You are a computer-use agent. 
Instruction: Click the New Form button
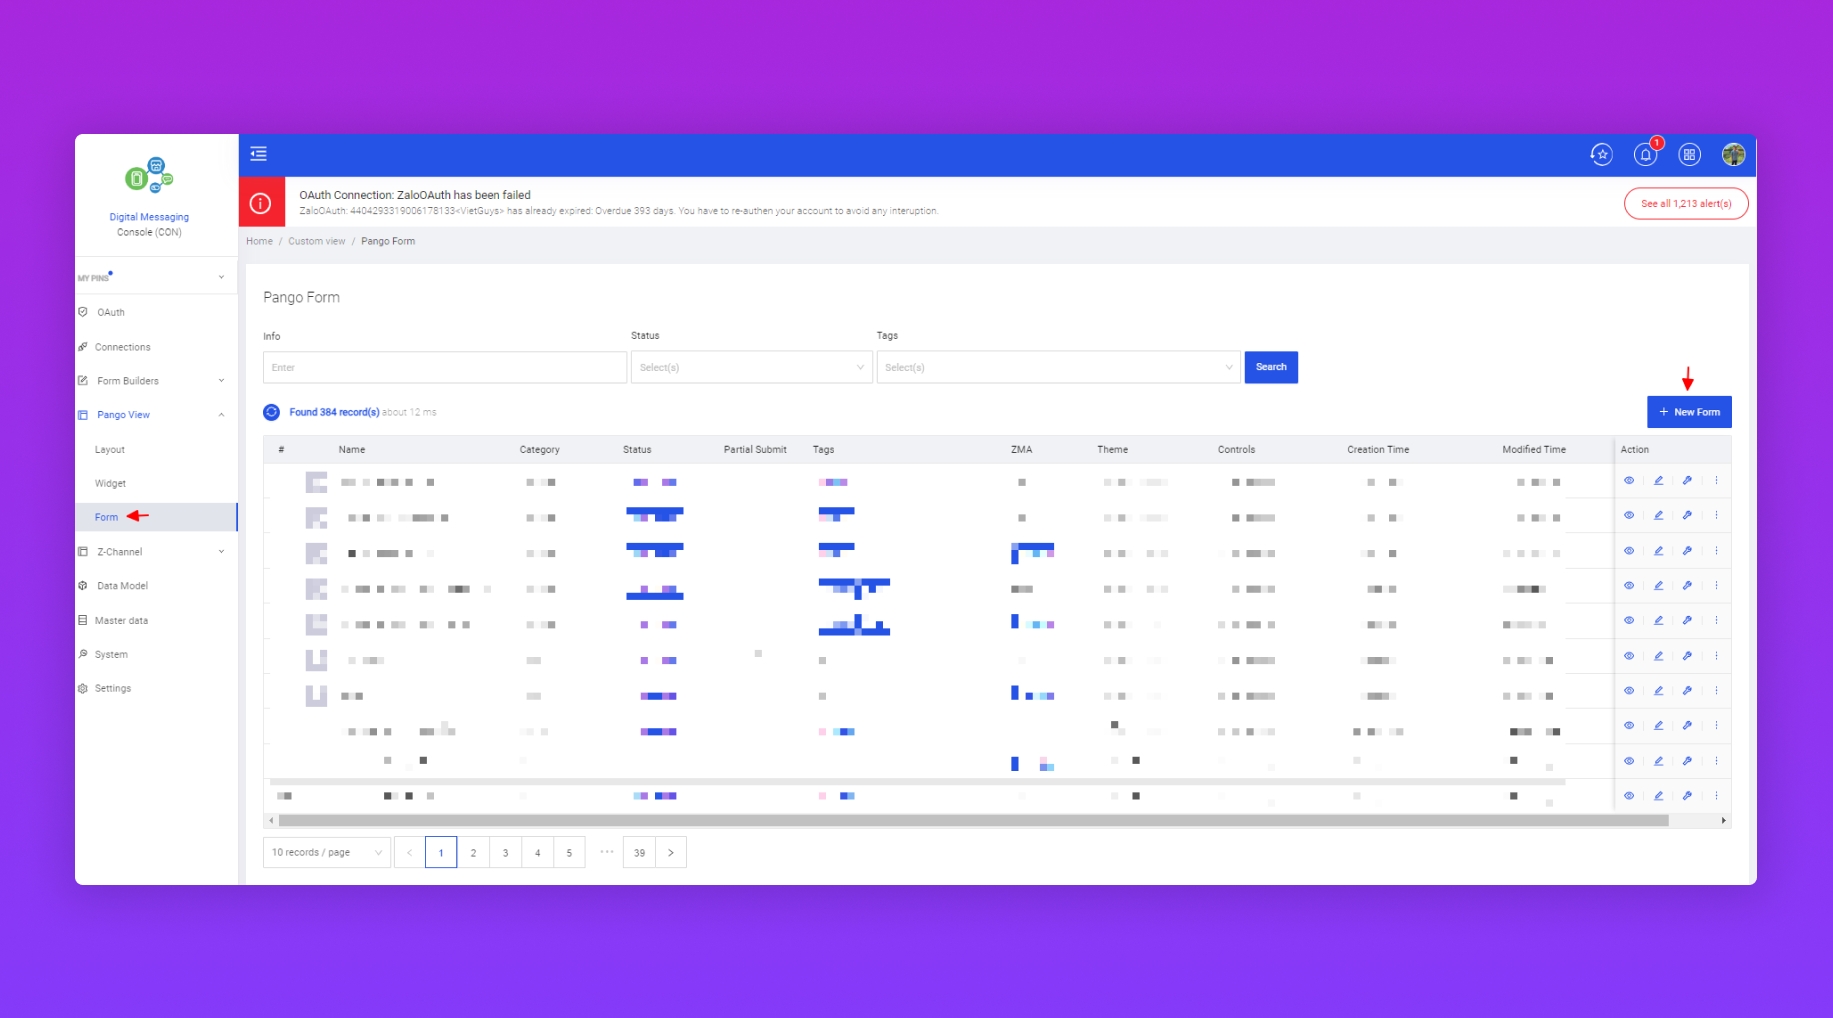click(x=1688, y=412)
